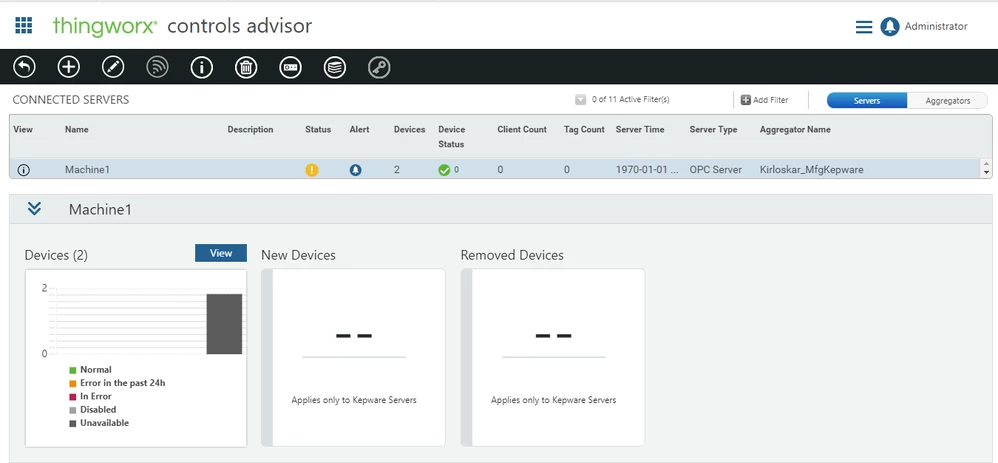Image resolution: width=998 pixels, height=463 pixels.
Task: Click the Unavailable legend entry
Action: coord(99,423)
